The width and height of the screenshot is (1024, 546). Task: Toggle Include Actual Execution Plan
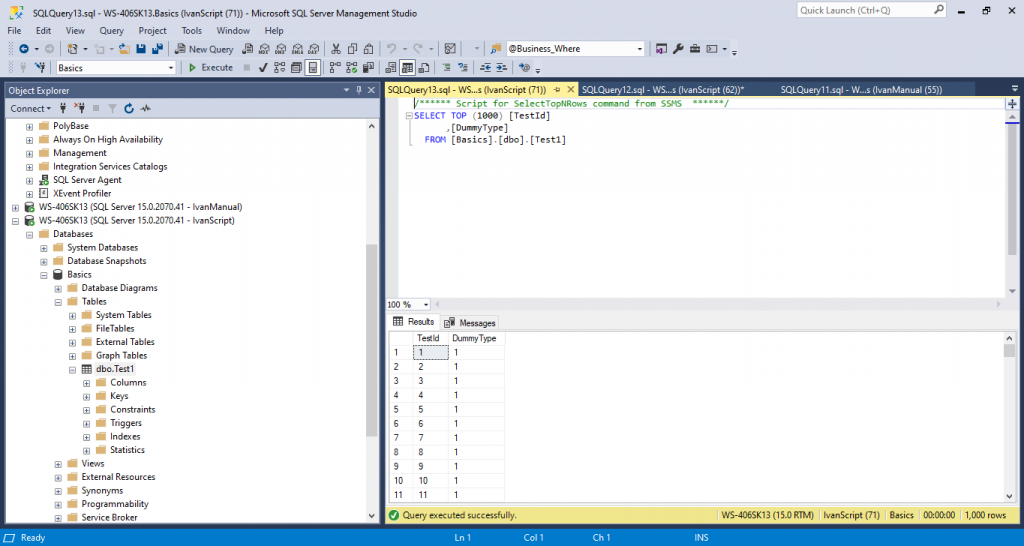(x=335, y=67)
